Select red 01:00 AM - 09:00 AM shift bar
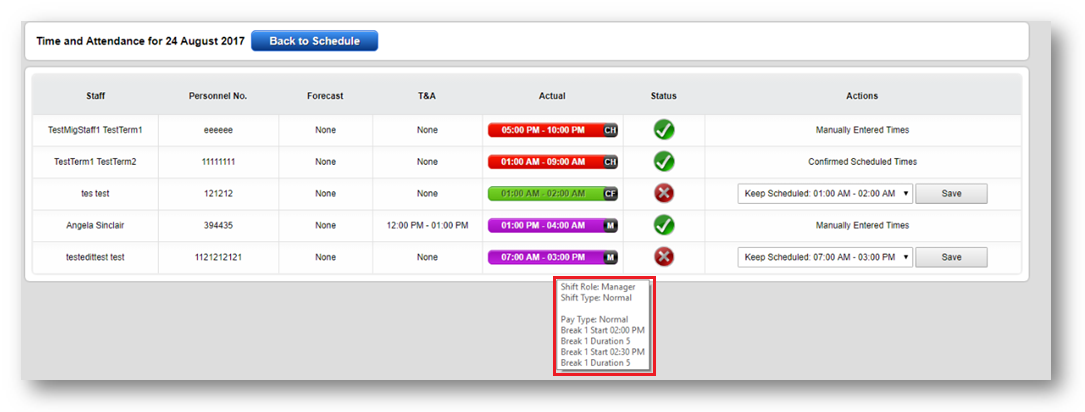 coord(545,162)
